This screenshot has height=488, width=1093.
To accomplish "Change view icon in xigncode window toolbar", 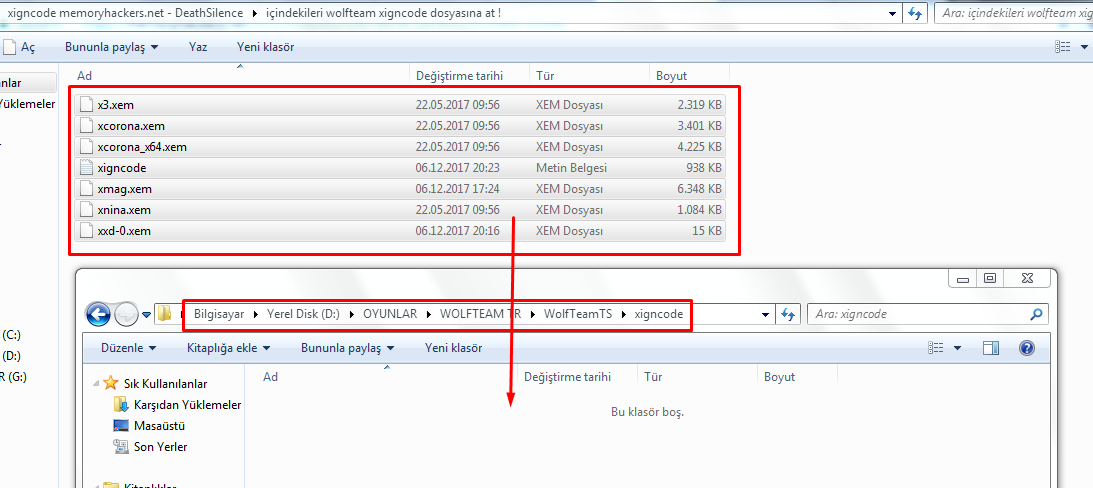I will (935, 348).
